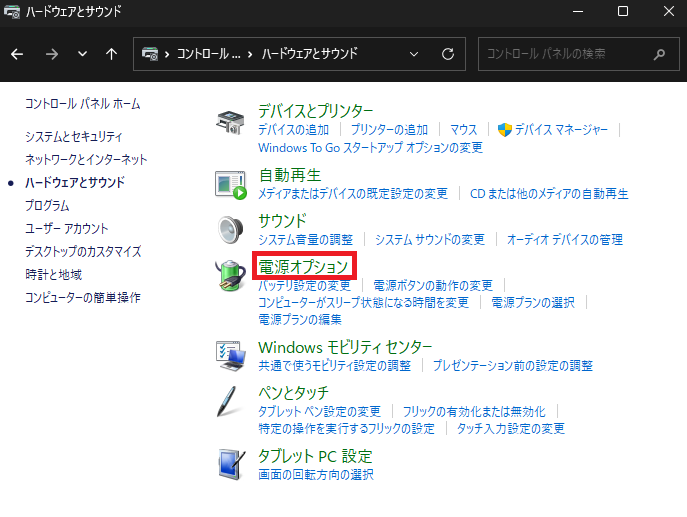Click the Tablet PC Settings (タブレット PC 設定) icon
687x517 pixels.
point(232,463)
